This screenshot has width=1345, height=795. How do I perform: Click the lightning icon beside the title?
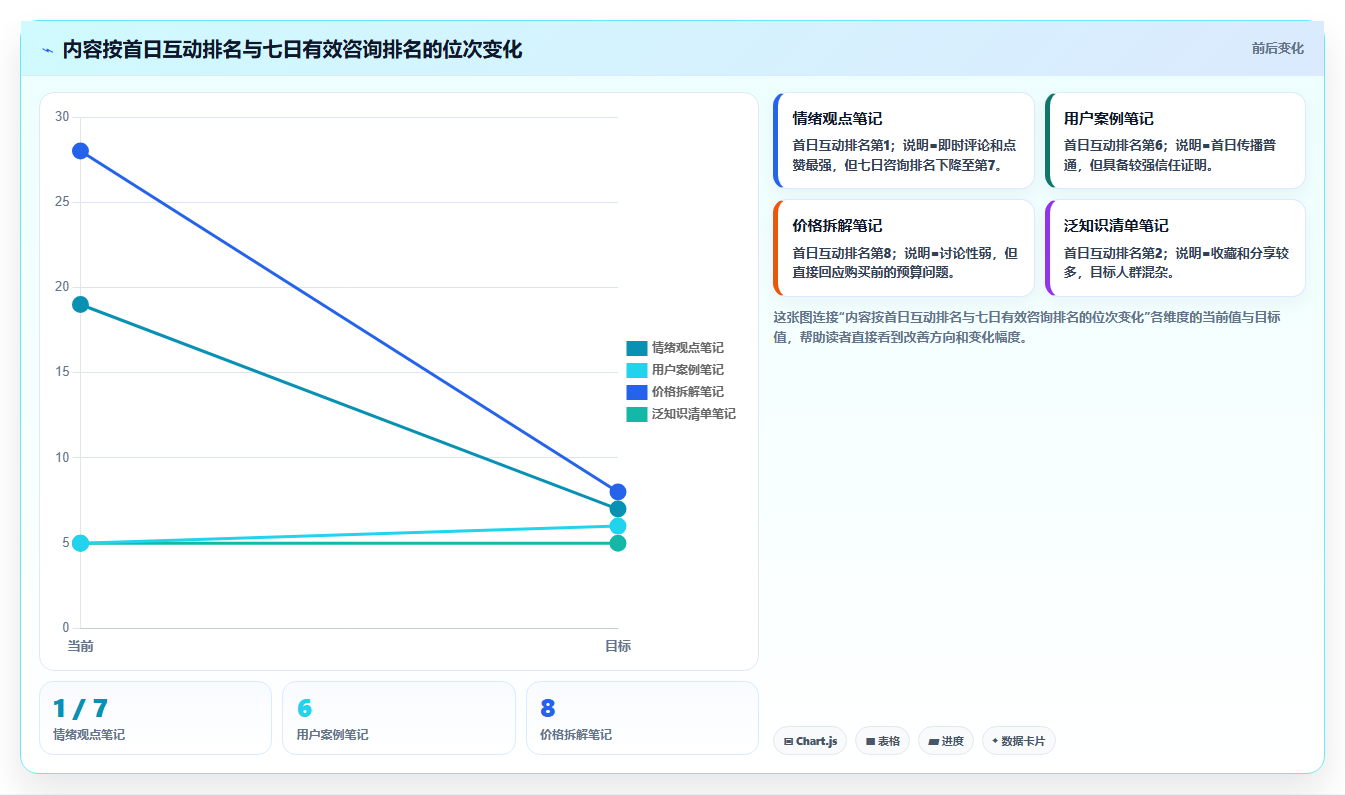click(48, 50)
